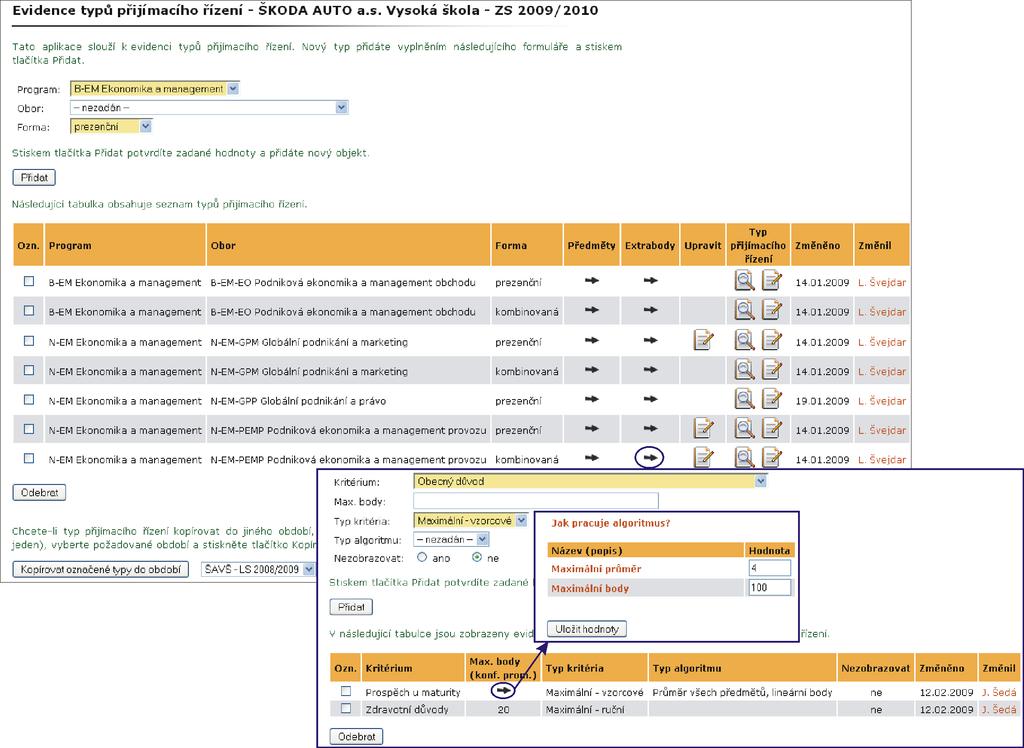
Task: Tick the checkbox for B-EM-EO prezenční row
Action: 29,281
